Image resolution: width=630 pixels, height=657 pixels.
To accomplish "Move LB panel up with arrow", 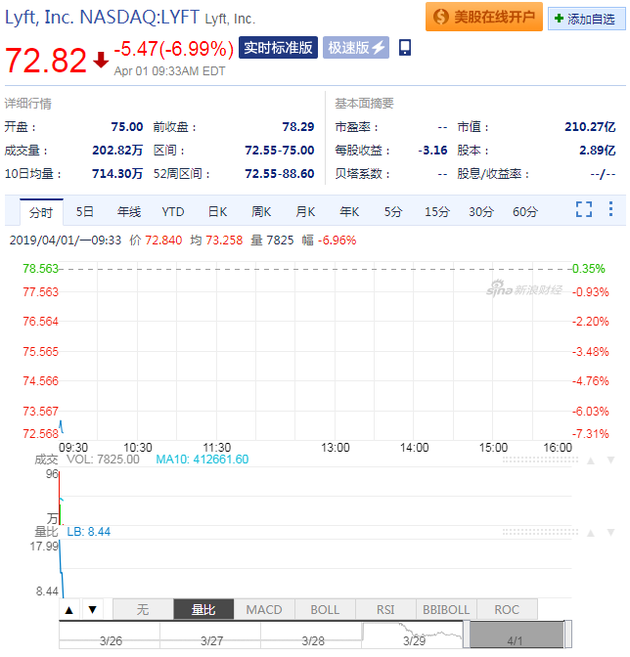I will pos(591,533).
